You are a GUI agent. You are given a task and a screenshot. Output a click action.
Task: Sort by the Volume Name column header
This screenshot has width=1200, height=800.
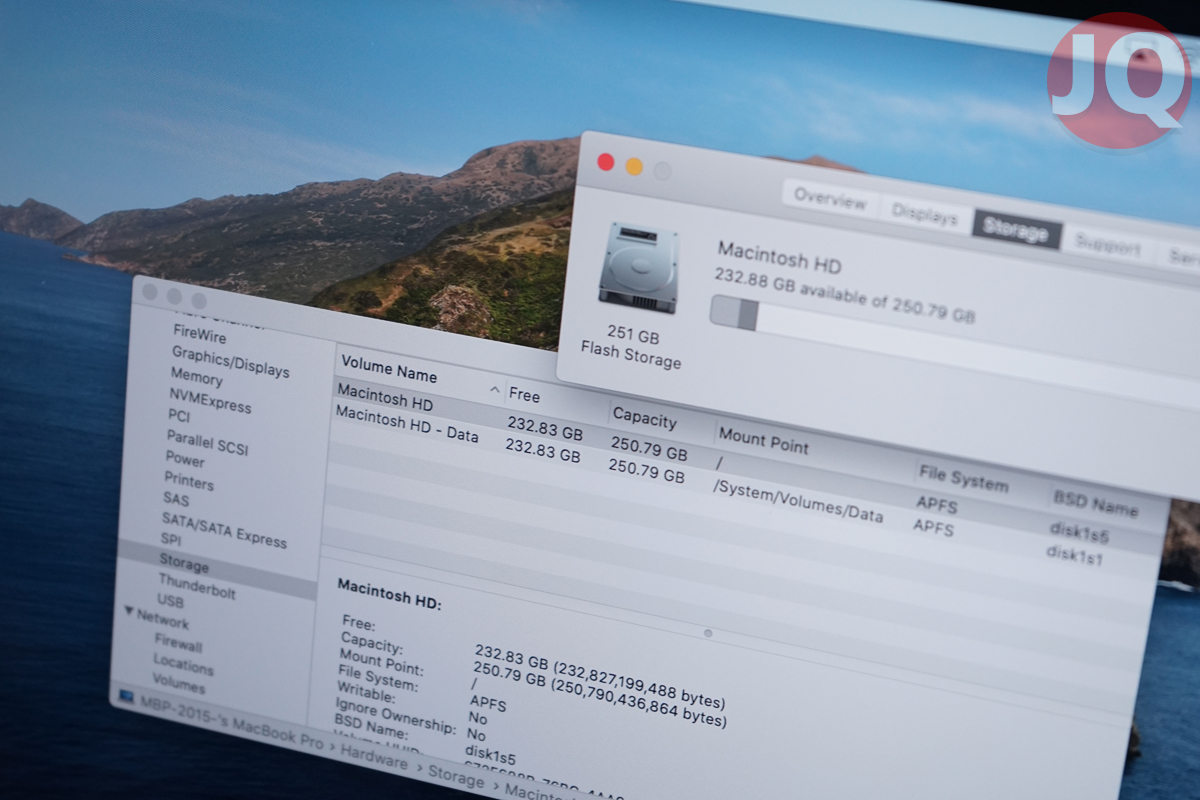[389, 369]
